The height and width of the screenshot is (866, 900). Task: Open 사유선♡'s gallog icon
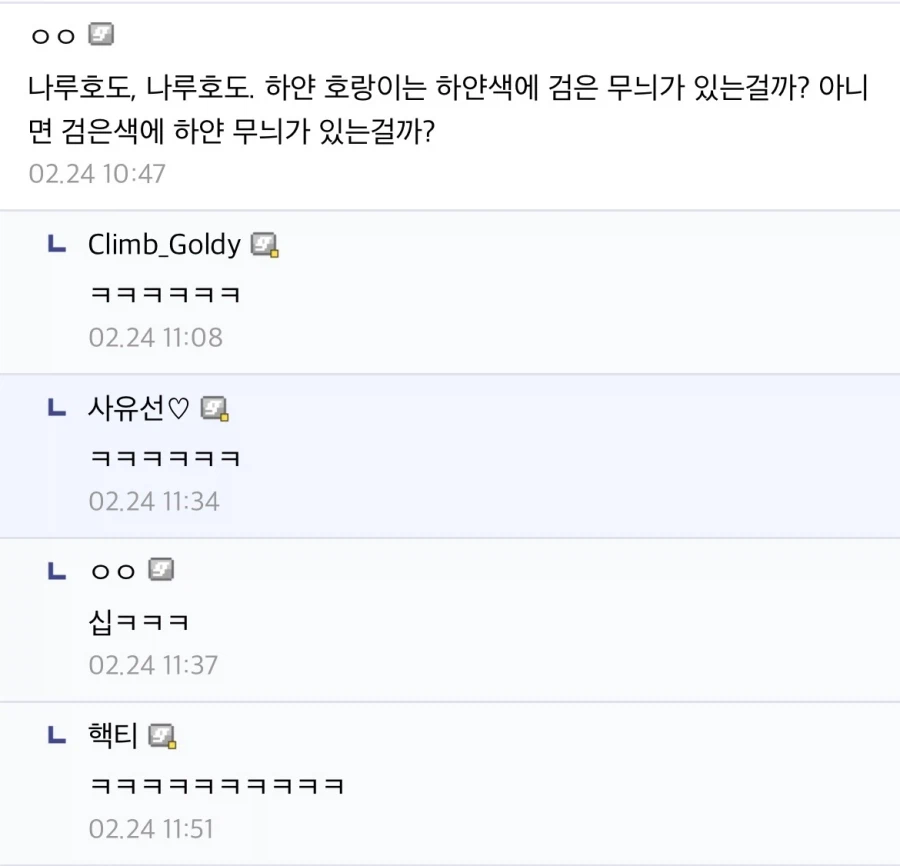(x=213, y=408)
